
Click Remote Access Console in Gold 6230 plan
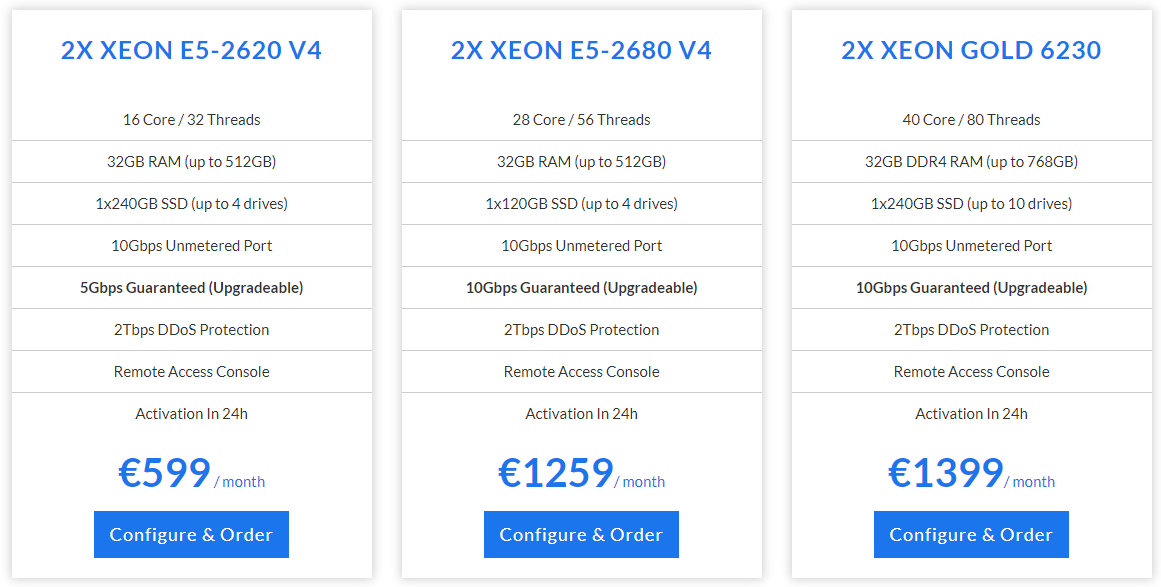[971, 372]
